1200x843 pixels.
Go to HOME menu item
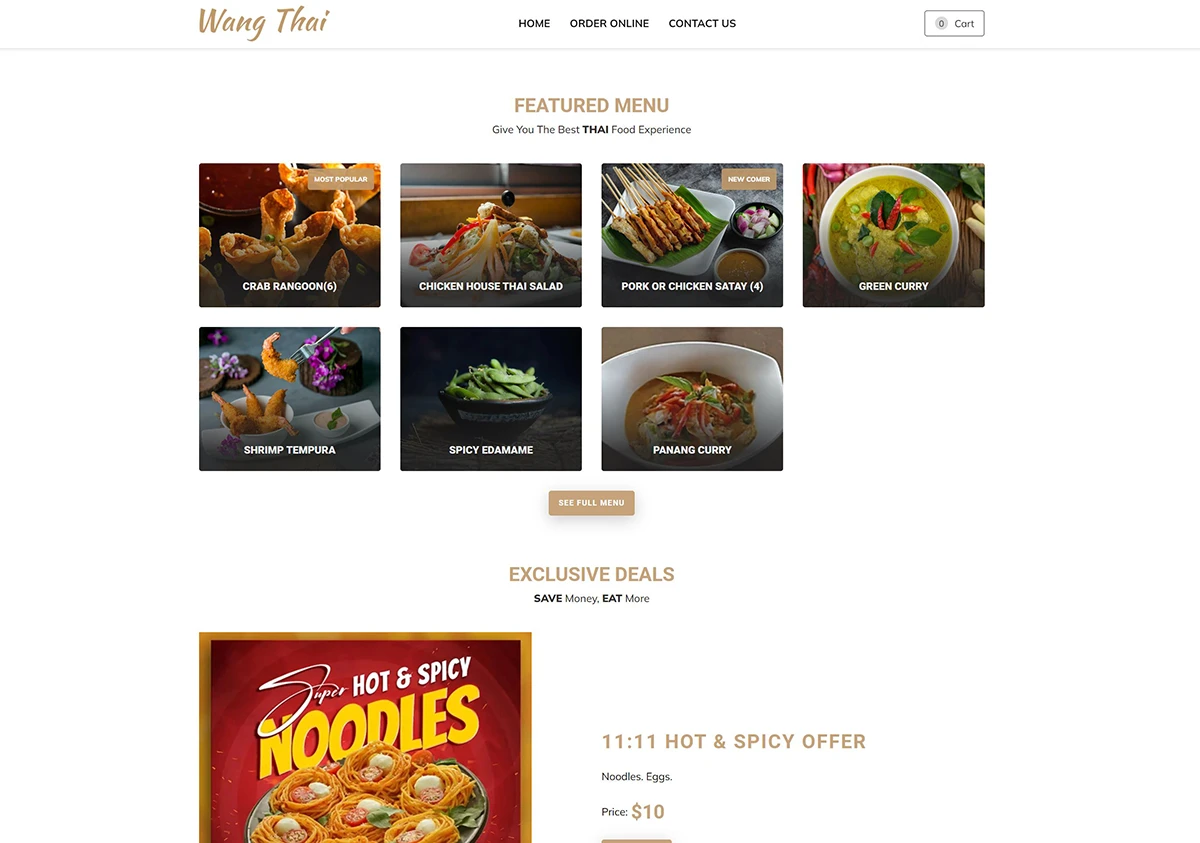click(534, 23)
